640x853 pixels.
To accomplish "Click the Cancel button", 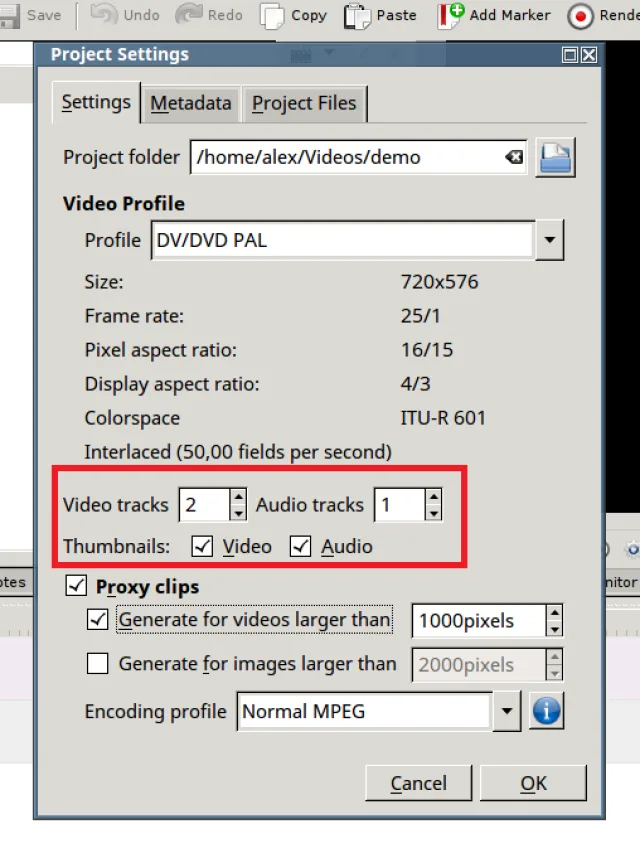I will pos(419,783).
